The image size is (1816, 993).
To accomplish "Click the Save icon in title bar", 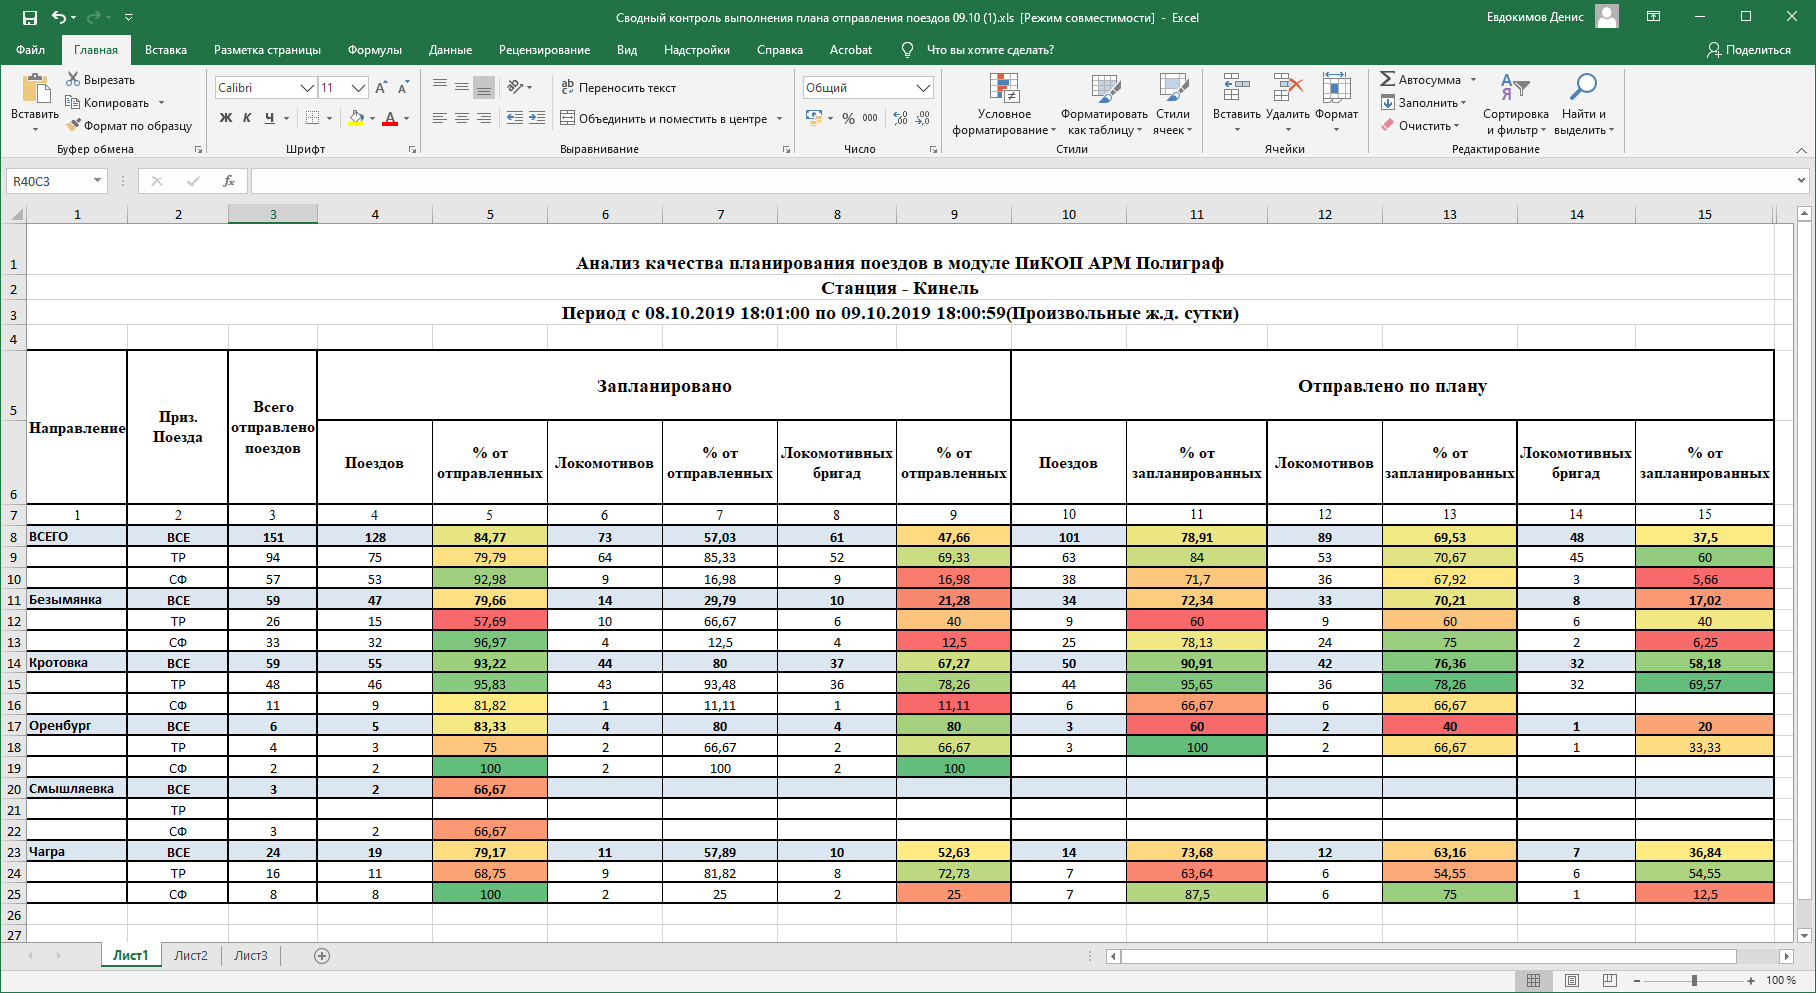I will [x=29, y=17].
